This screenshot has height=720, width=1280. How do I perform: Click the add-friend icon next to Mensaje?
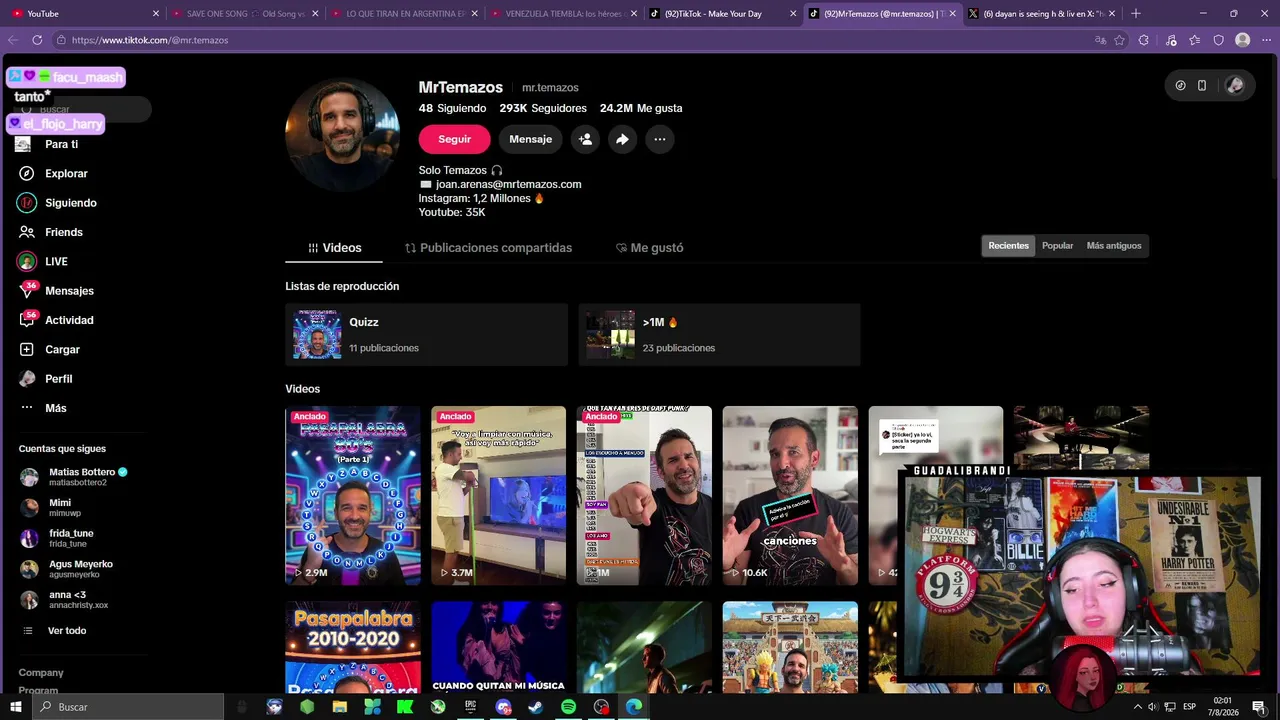point(586,139)
